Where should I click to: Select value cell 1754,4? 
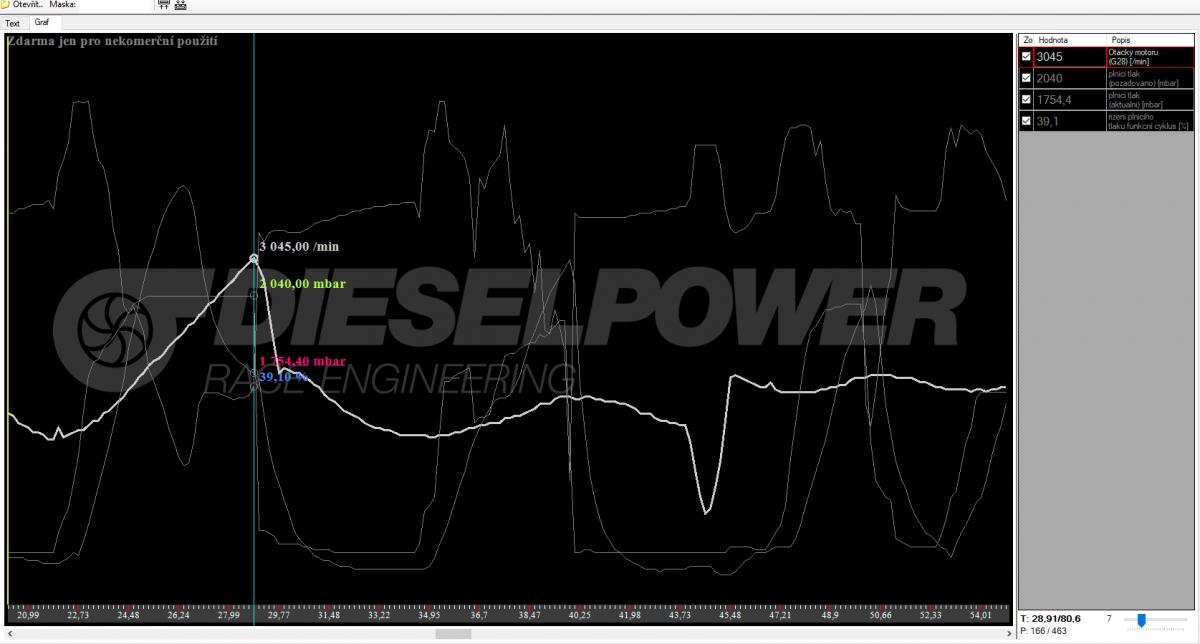coord(1070,99)
